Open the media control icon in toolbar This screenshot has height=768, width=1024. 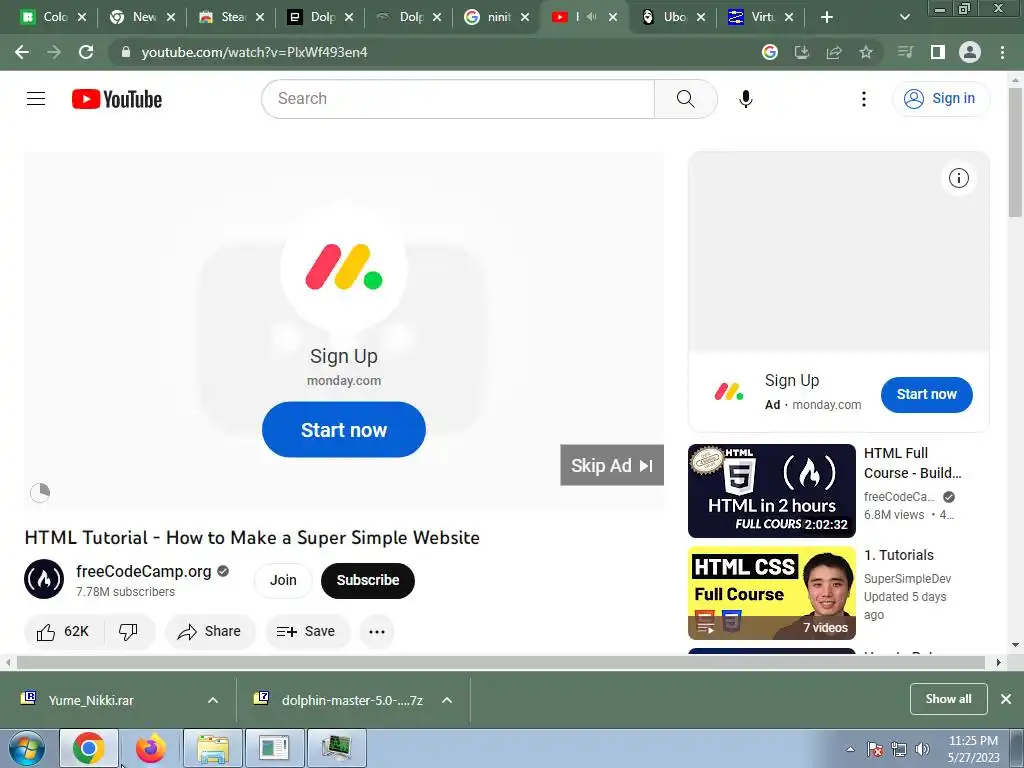[905, 52]
